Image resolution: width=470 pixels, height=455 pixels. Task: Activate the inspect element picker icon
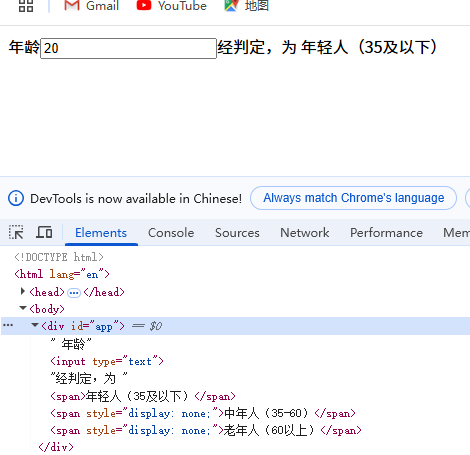pos(16,232)
